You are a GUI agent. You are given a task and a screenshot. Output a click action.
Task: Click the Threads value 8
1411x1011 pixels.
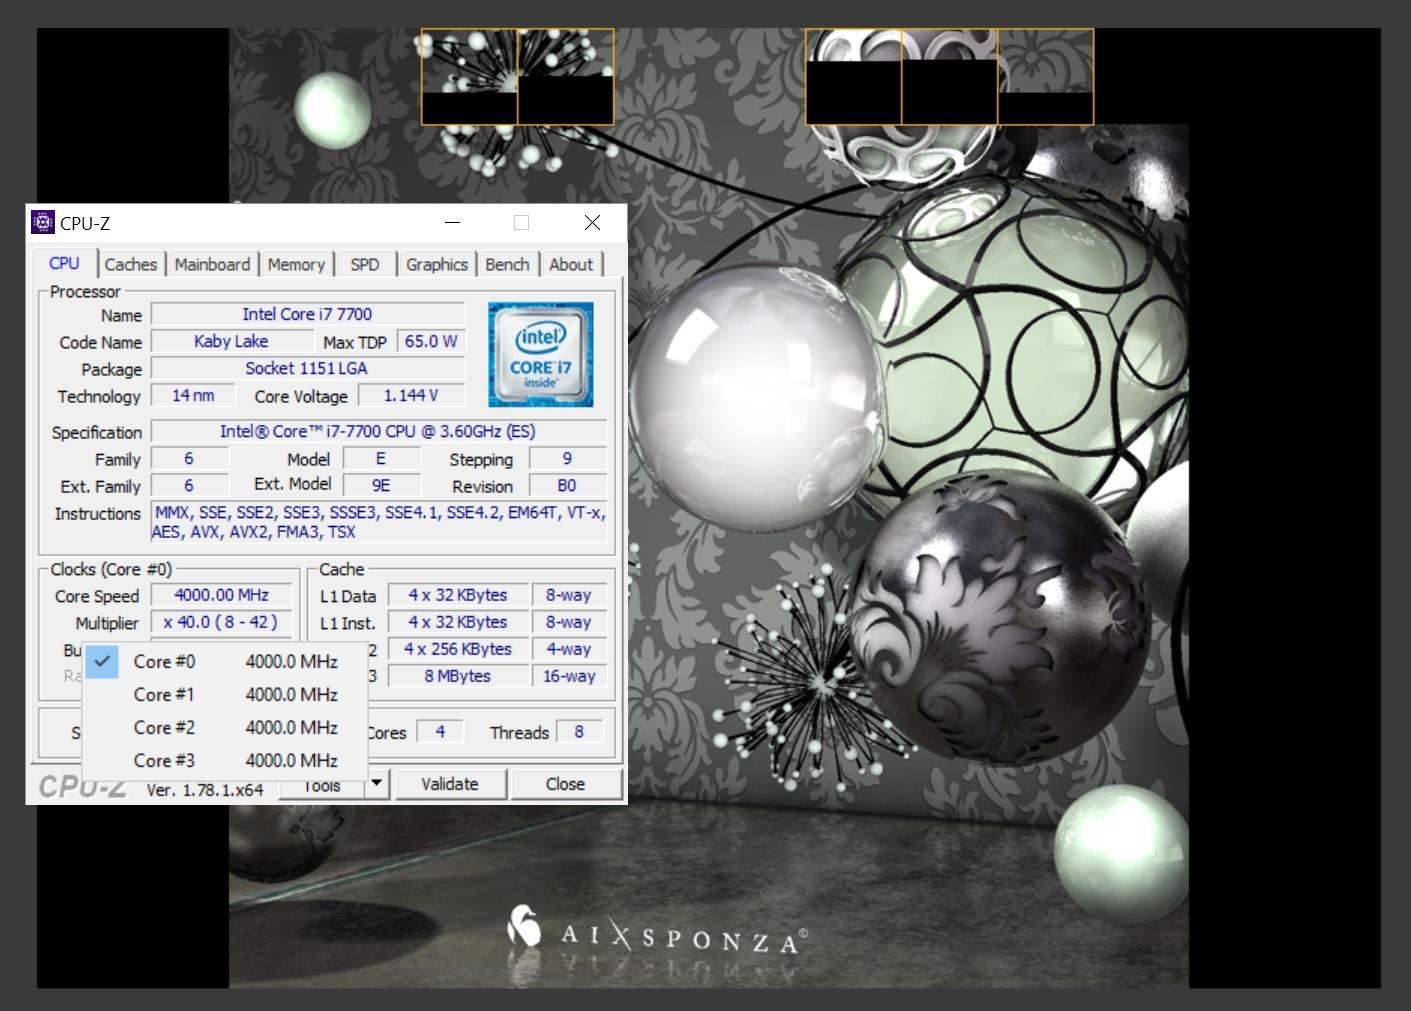coord(579,732)
